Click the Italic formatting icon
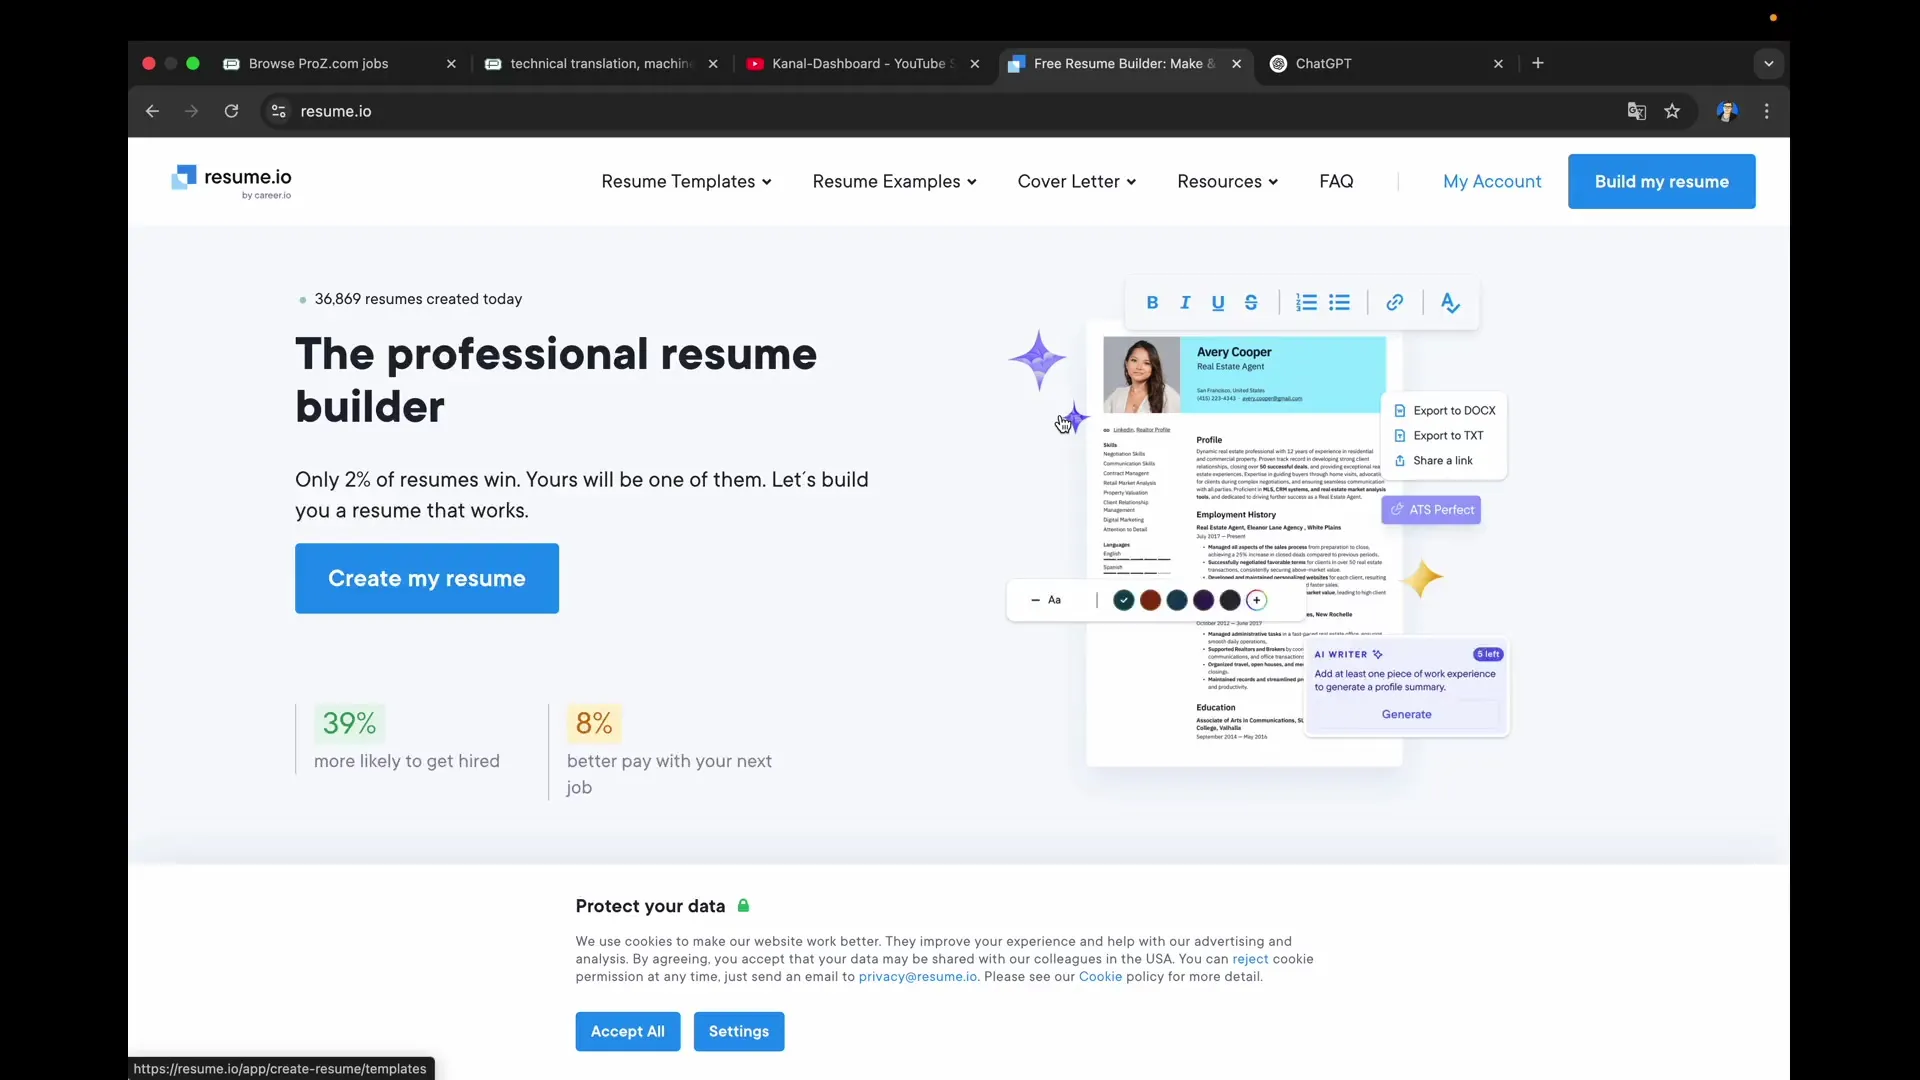Image resolution: width=1920 pixels, height=1080 pixels. click(x=1185, y=303)
